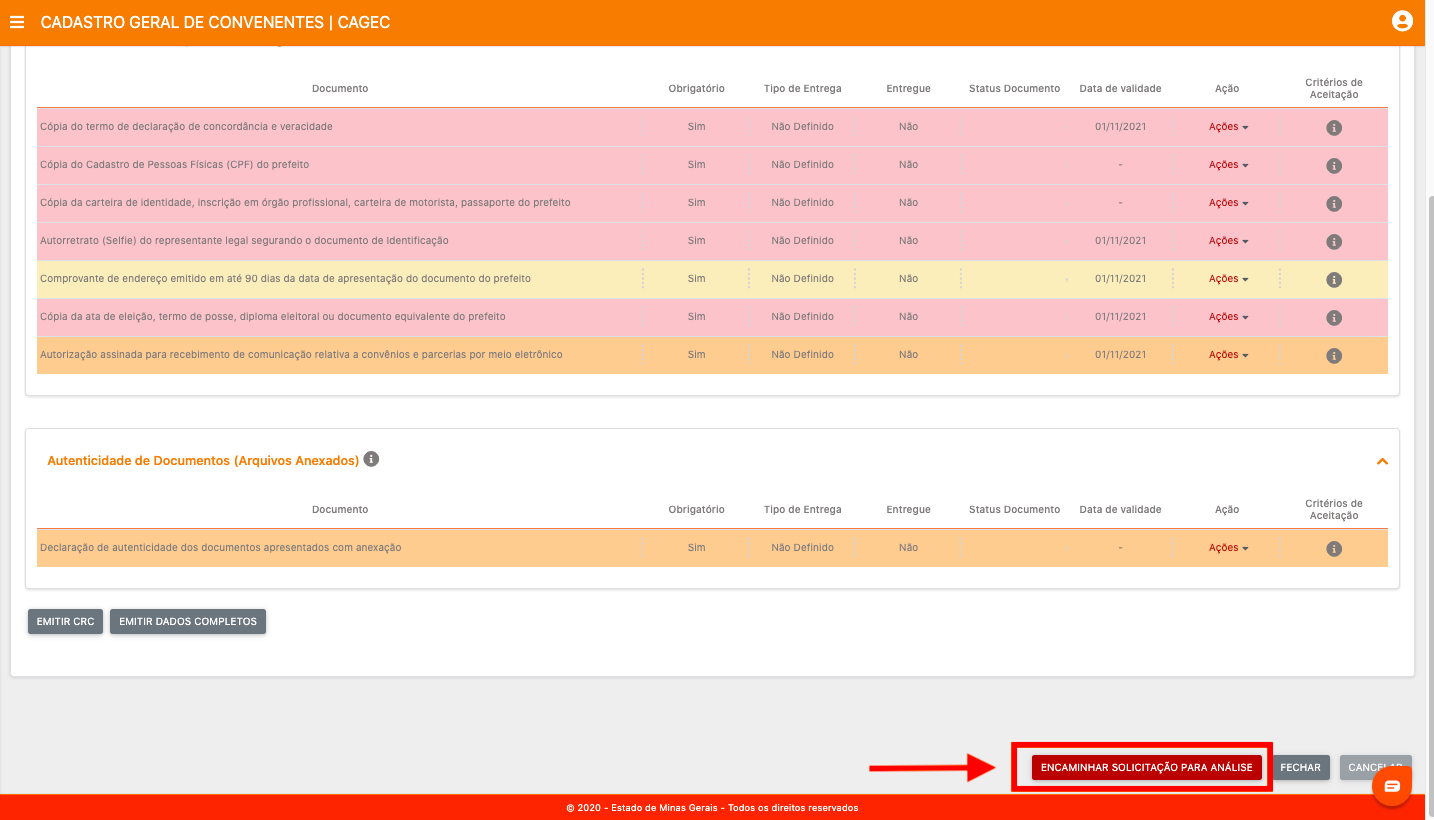The image size is (1434, 820).
Task: View acceptance criteria for declaração de autenticidade
Action: pos(1333,549)
